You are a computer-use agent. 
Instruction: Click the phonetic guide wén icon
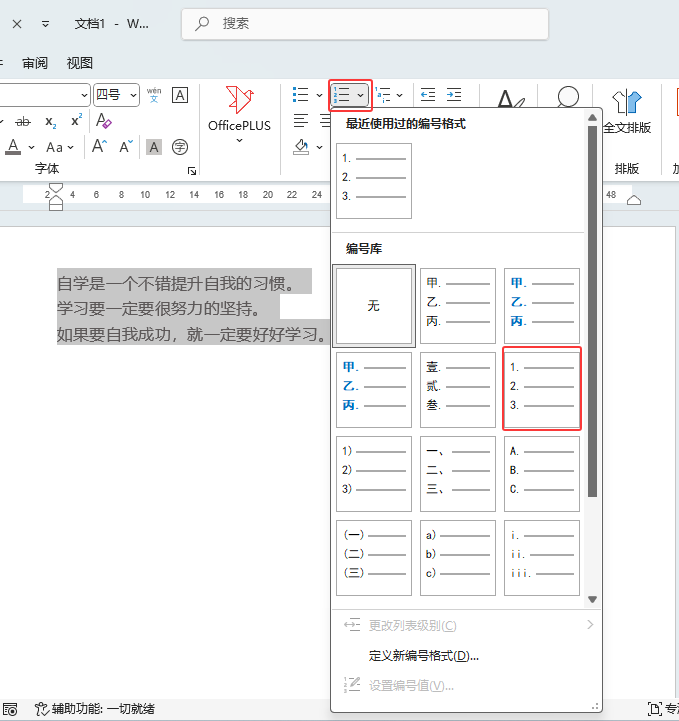(154, 95)
